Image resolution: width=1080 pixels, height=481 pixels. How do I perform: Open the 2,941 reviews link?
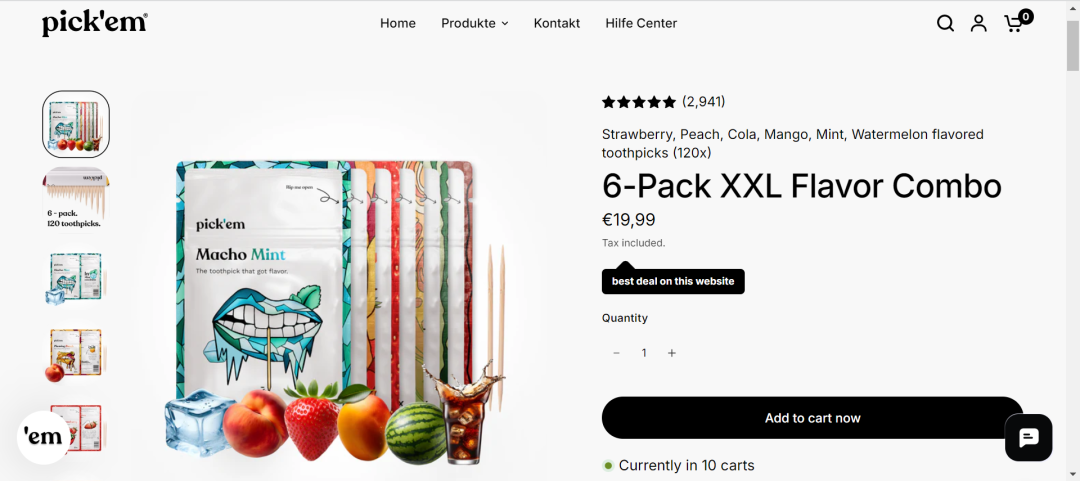(704, 102)
